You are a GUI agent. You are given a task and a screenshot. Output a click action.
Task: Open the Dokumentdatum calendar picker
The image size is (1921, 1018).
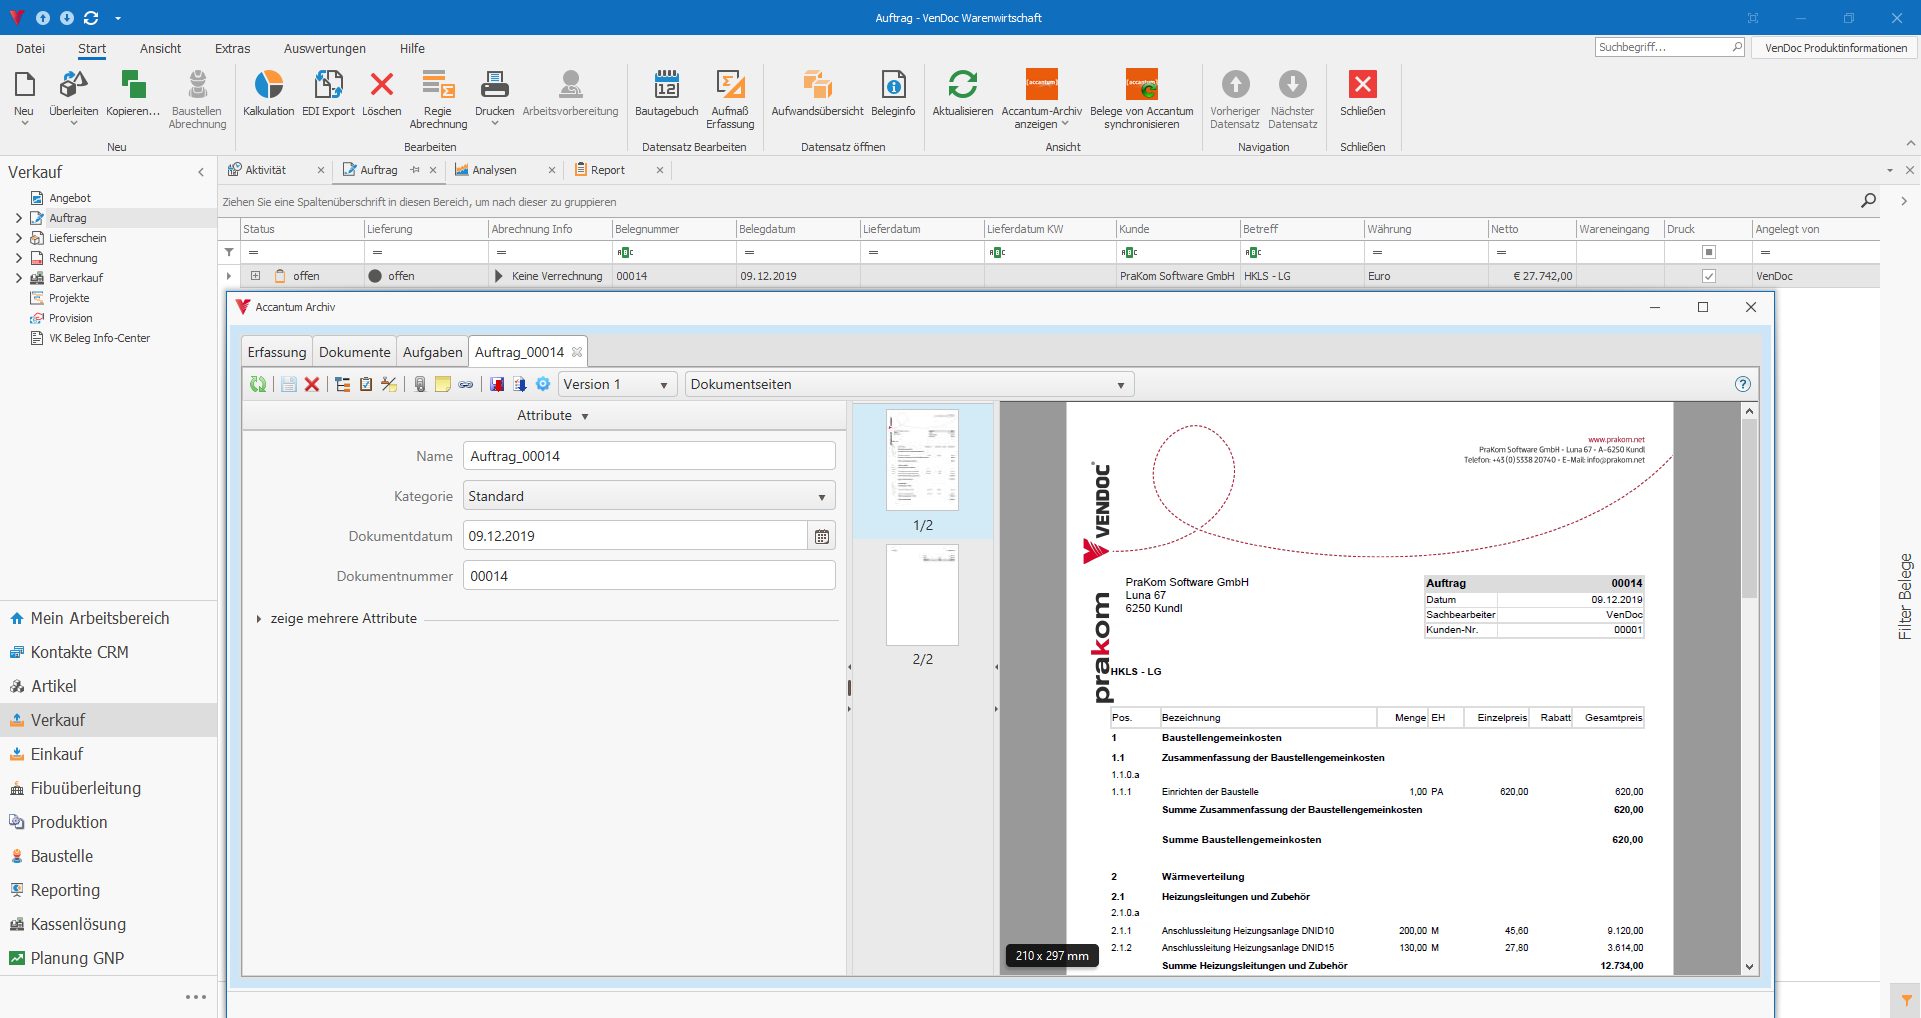pyautogui.click(x=821, y=537)
